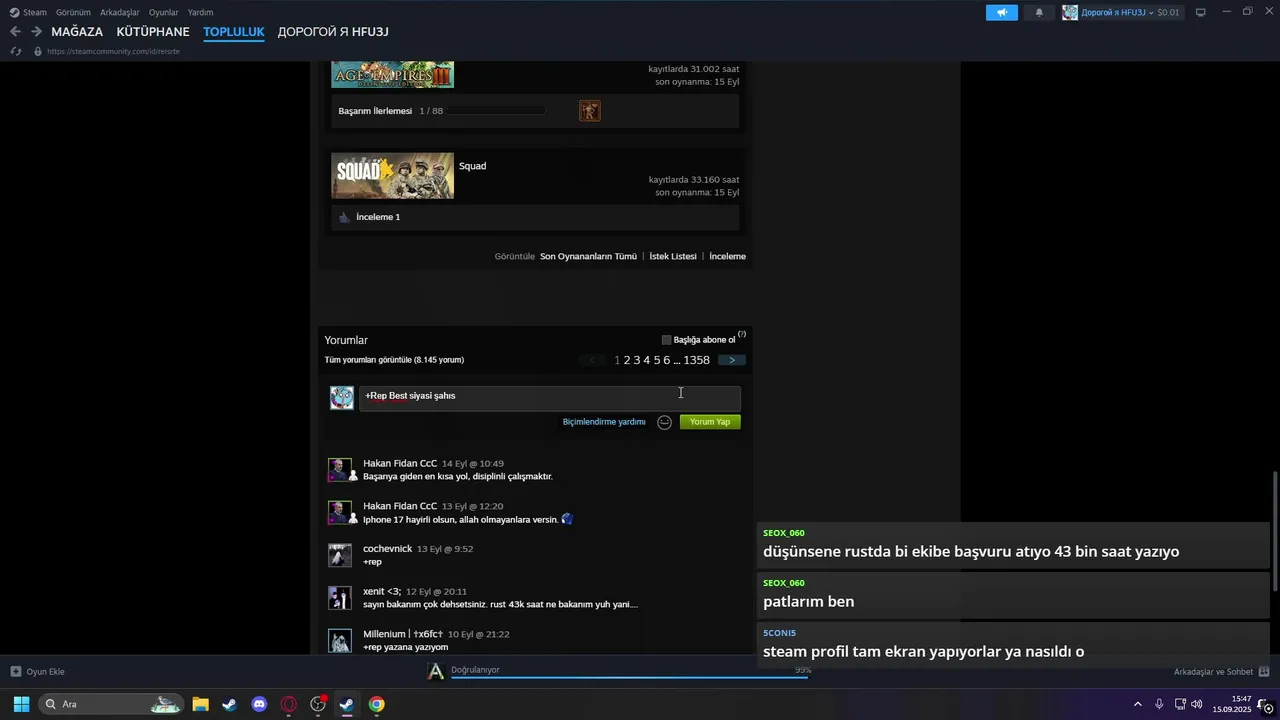Viewport: 1280px width, 720px height.
Task: Post comment with Yorum Yap button
Action: (710, 422)
